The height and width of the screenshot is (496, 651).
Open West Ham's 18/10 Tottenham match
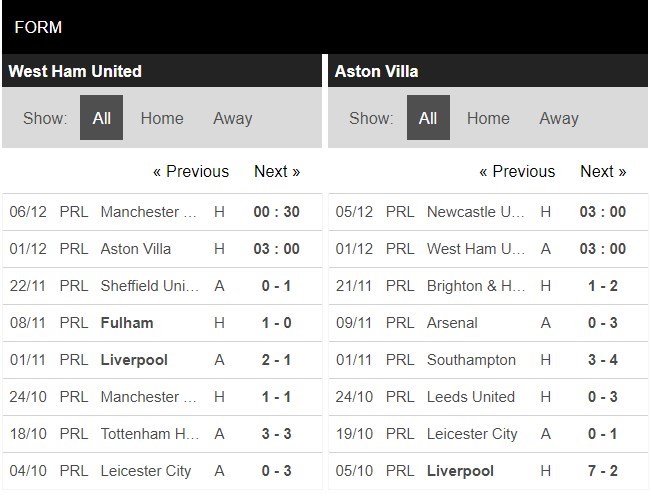pos(150,434)
